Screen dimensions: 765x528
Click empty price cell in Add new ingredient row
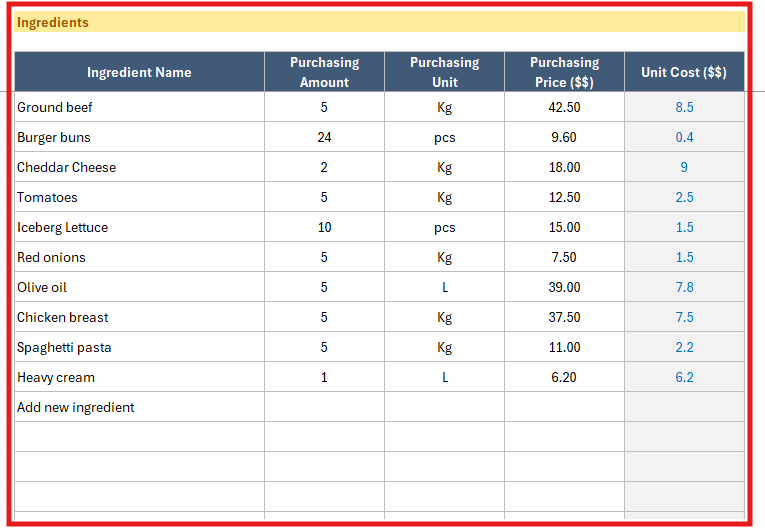[564, 407]
